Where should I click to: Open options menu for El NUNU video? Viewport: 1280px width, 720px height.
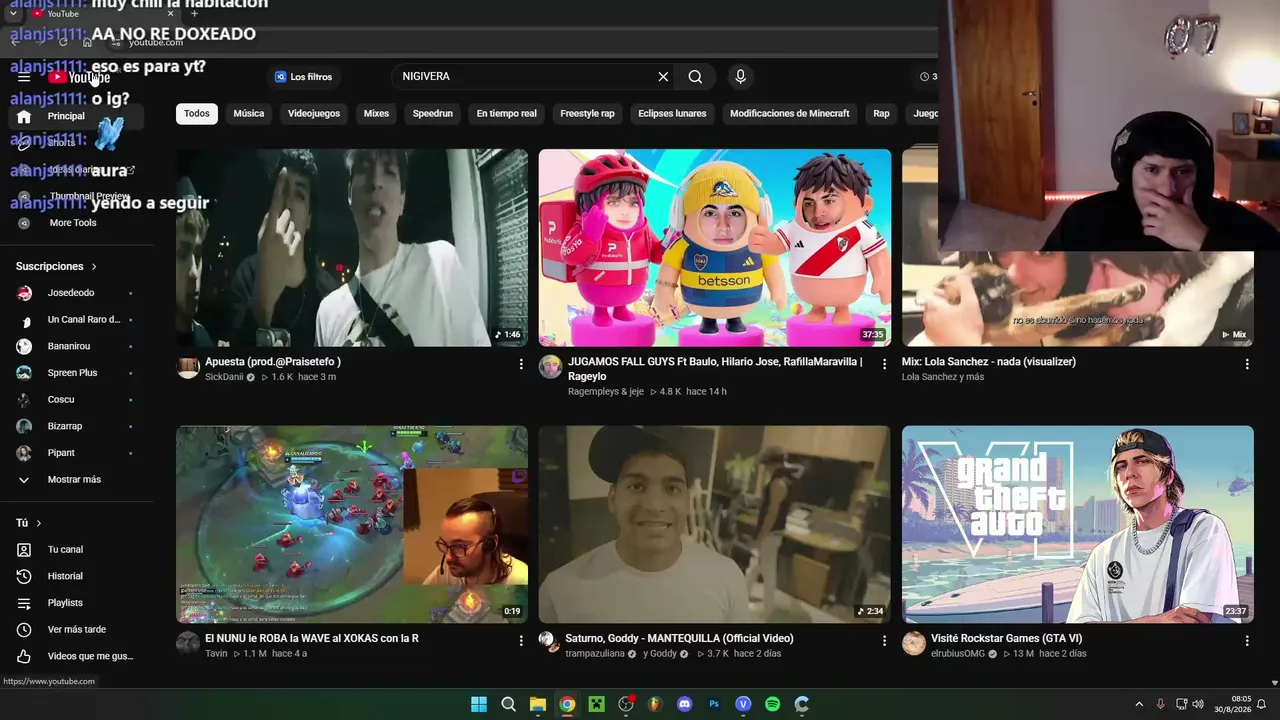tap(521, 640)
